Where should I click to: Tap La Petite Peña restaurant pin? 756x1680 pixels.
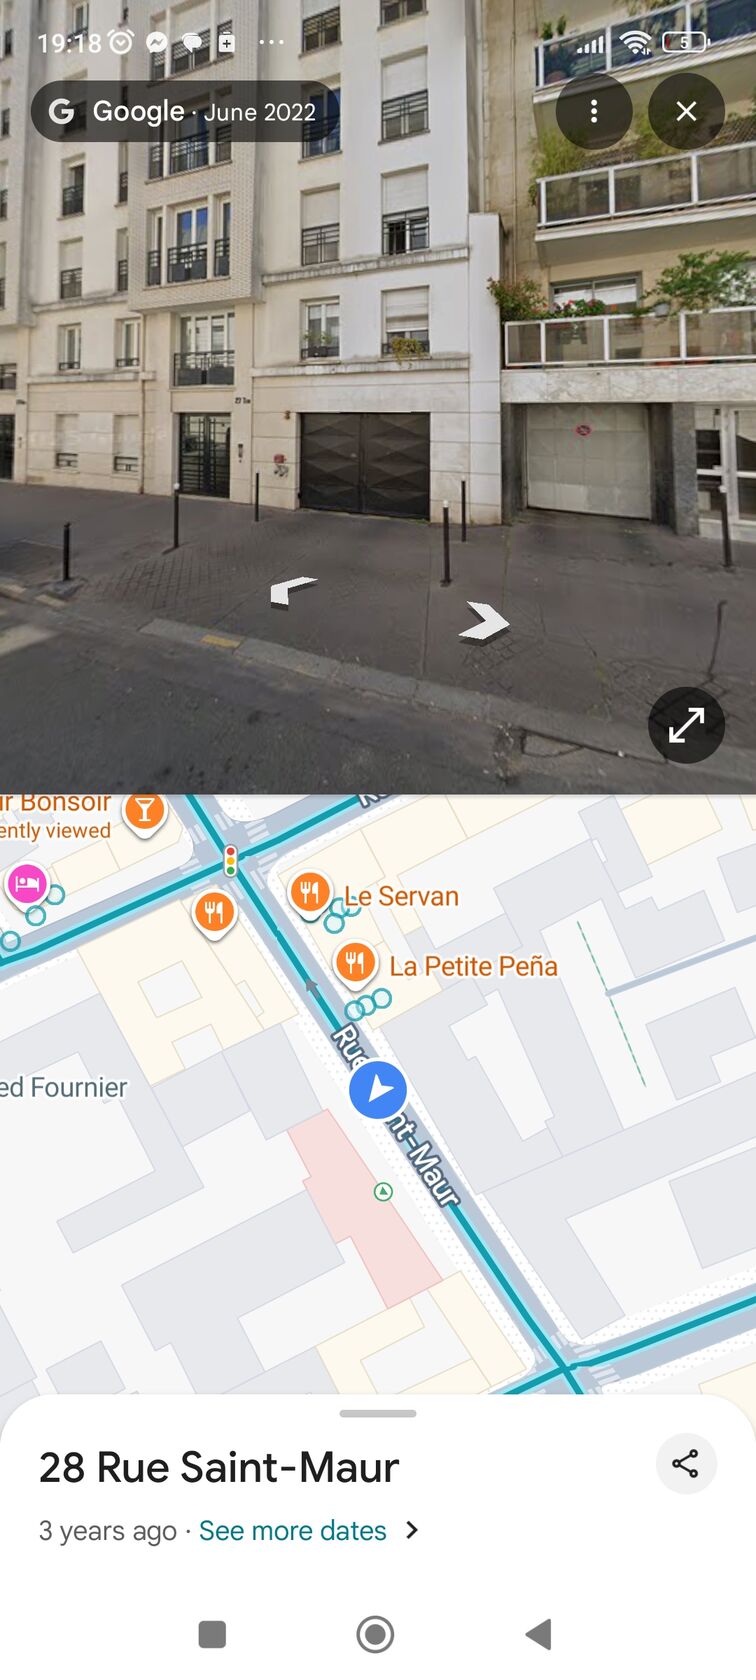click(355, 963)
